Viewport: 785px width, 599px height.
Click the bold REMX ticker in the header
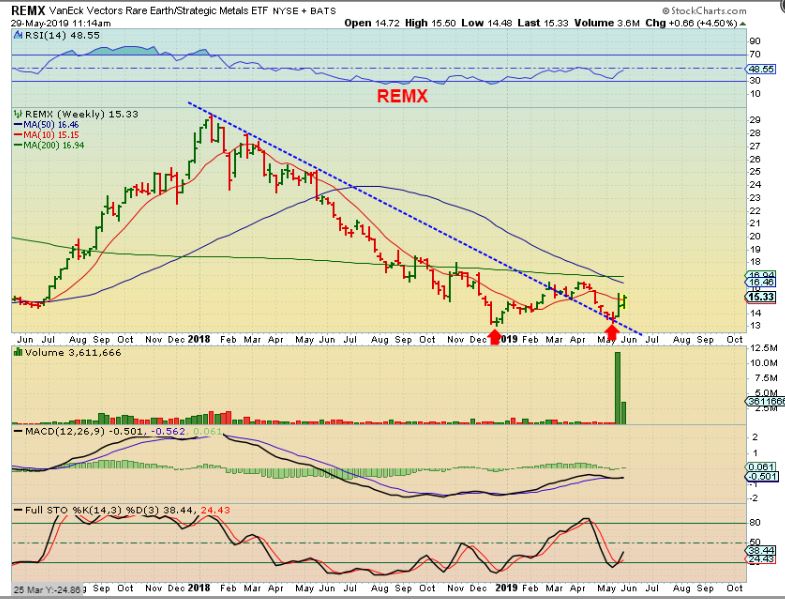coord(28,11)
